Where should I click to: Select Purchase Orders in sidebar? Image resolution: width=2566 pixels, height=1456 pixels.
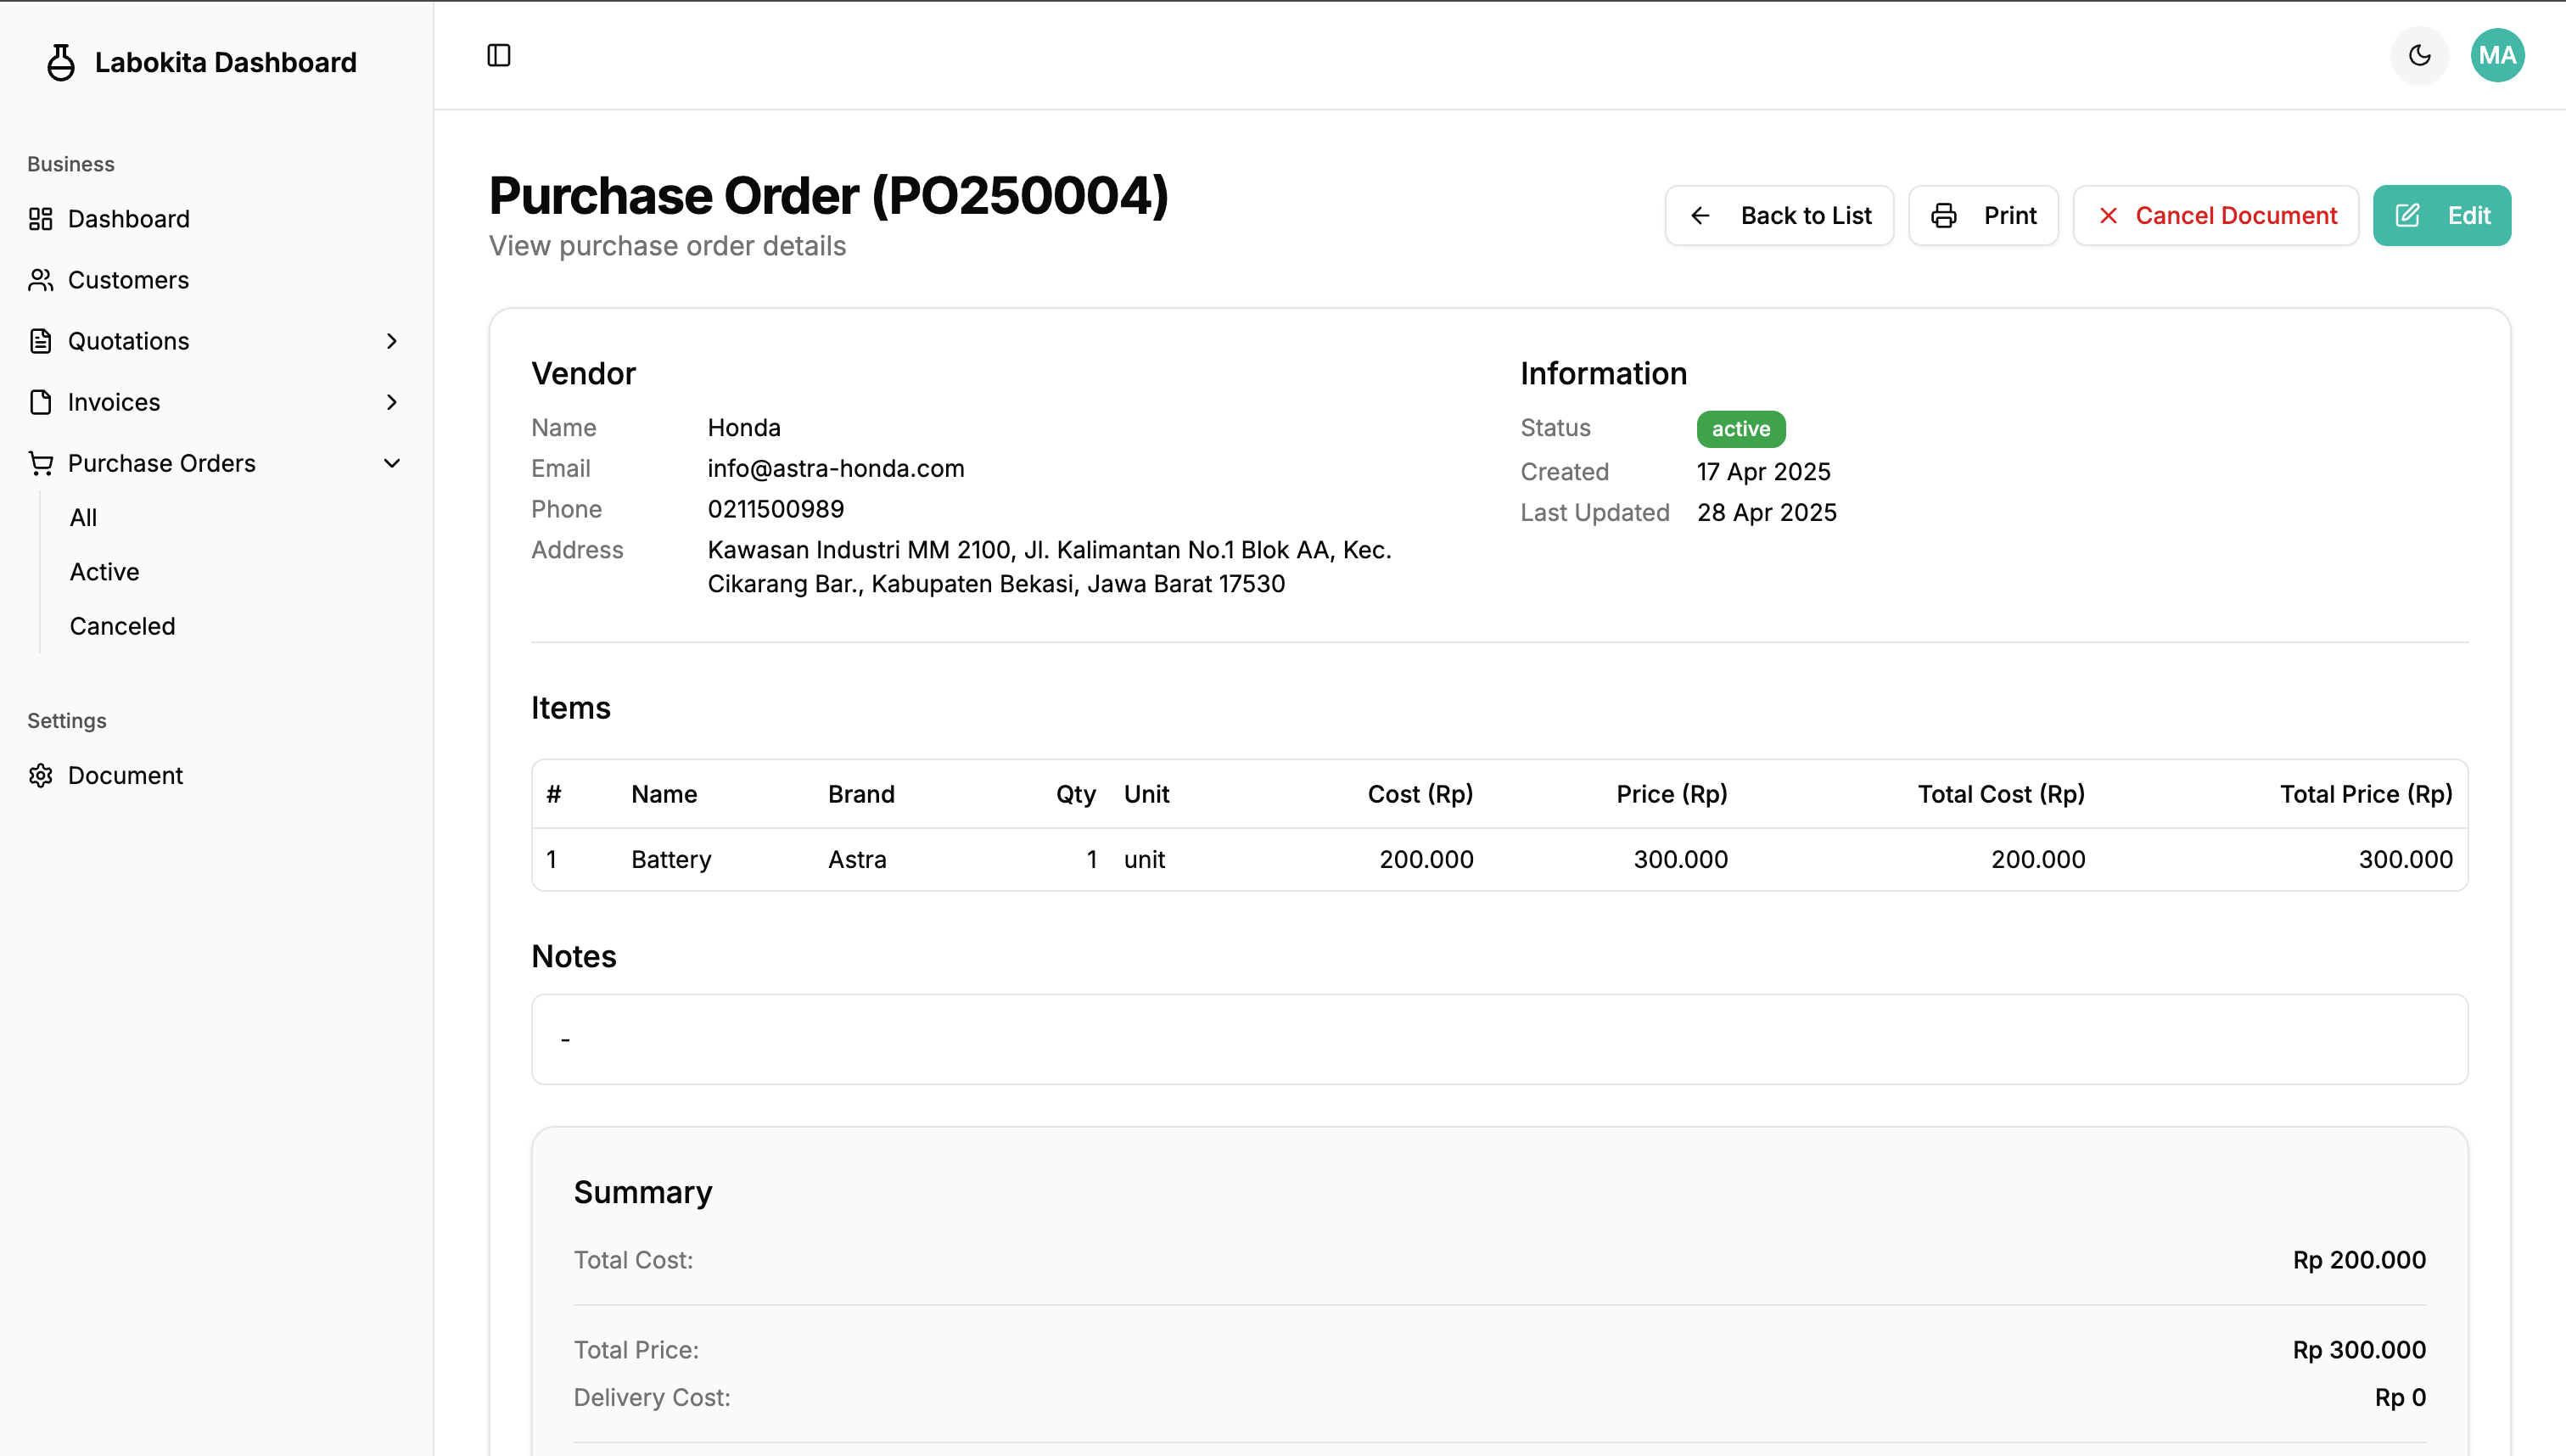(216, 463)
